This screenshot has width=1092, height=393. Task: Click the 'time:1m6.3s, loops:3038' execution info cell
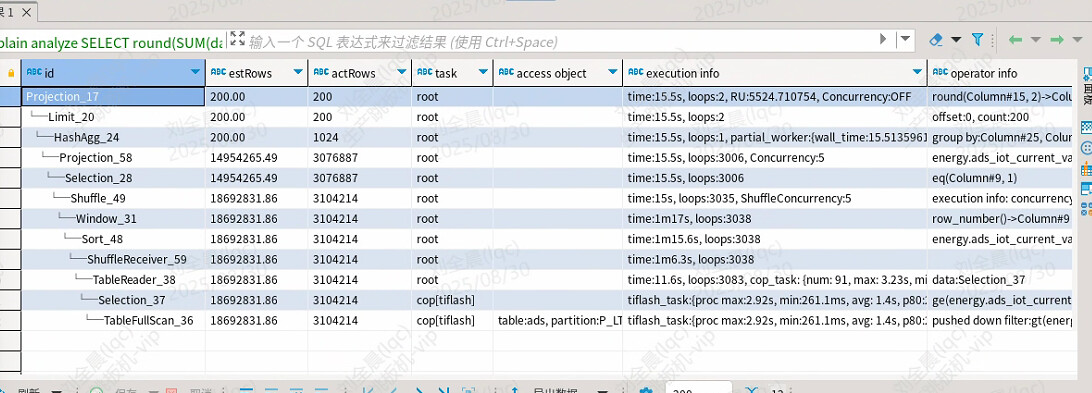tap(775, 259)
